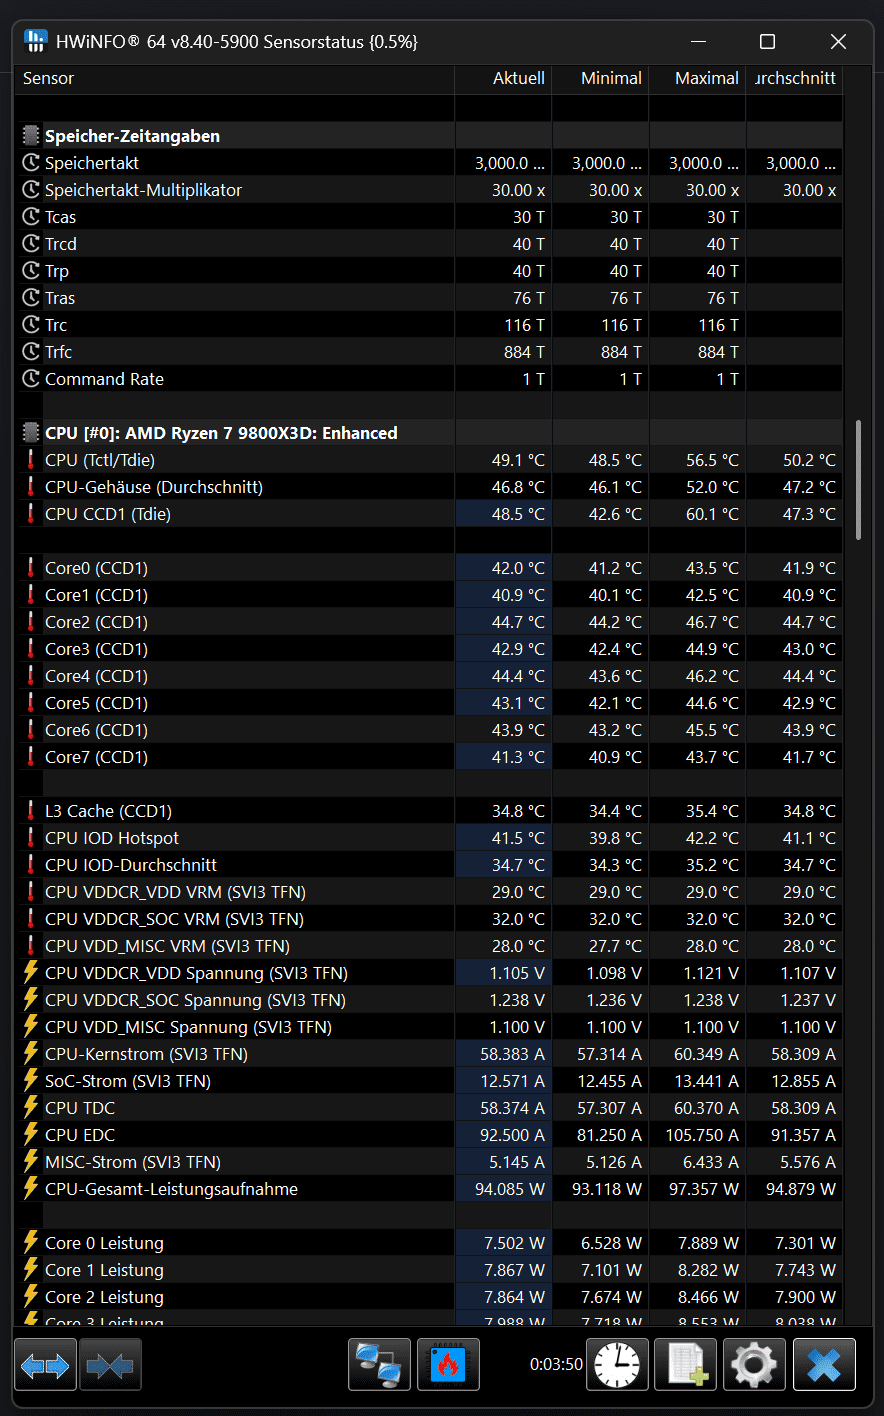Image resolution: width=884 pixels, height=1416 pixels.
Task: Maximize the HWiNFO sensor window
Action: [767, 41]
